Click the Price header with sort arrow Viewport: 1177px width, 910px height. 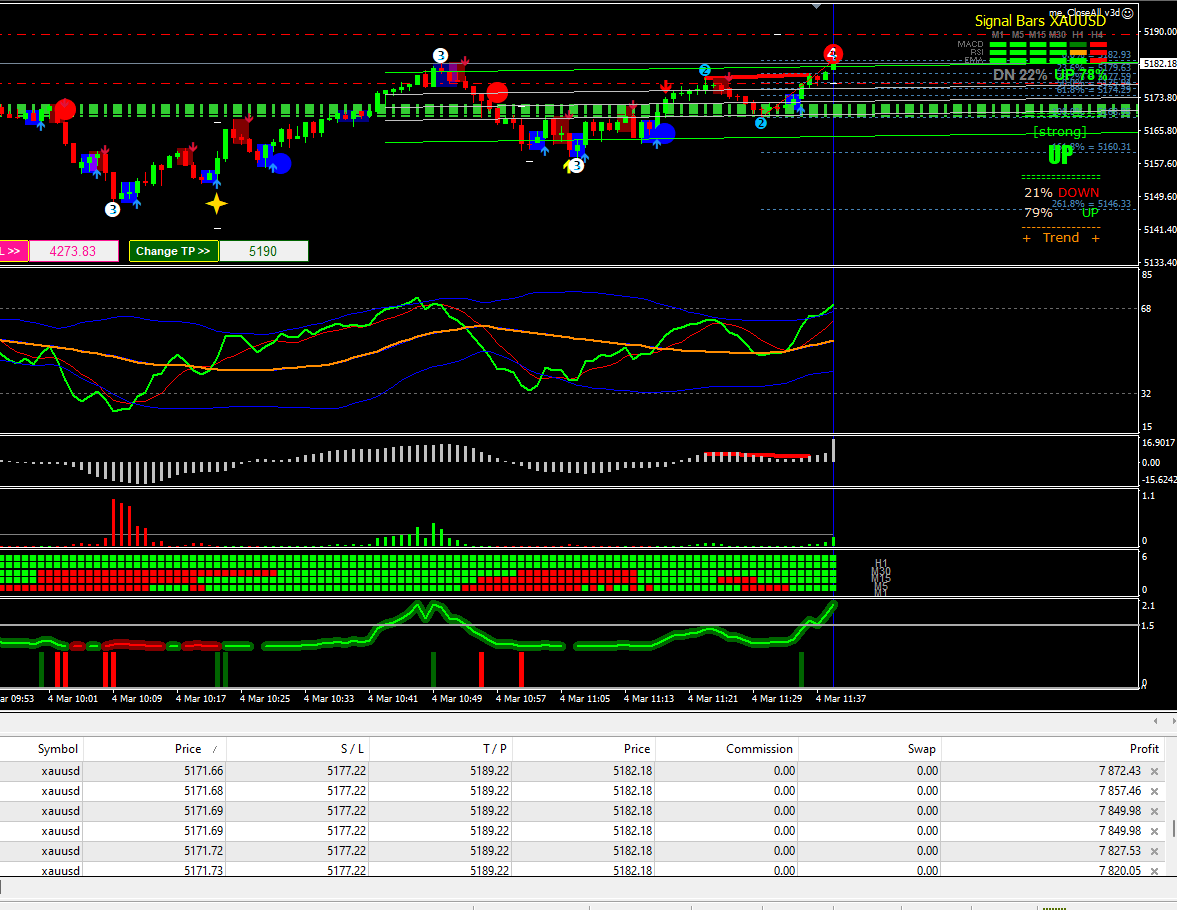188,749
